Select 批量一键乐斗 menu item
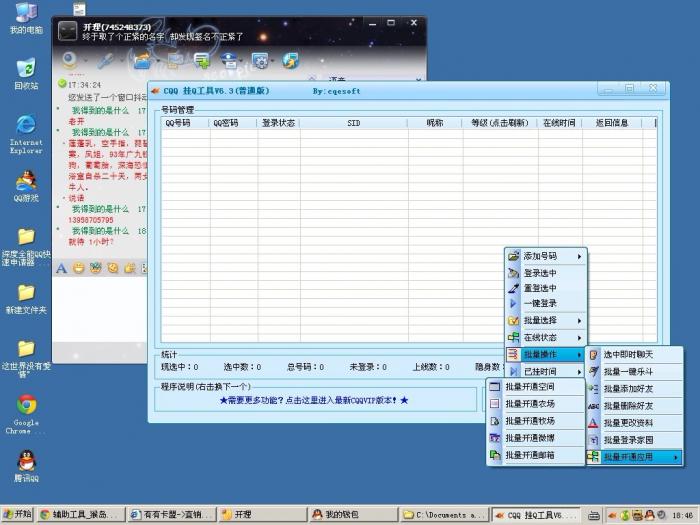Image resolution: width=700 pixels, height=525 pixels. tap(634, 371)
